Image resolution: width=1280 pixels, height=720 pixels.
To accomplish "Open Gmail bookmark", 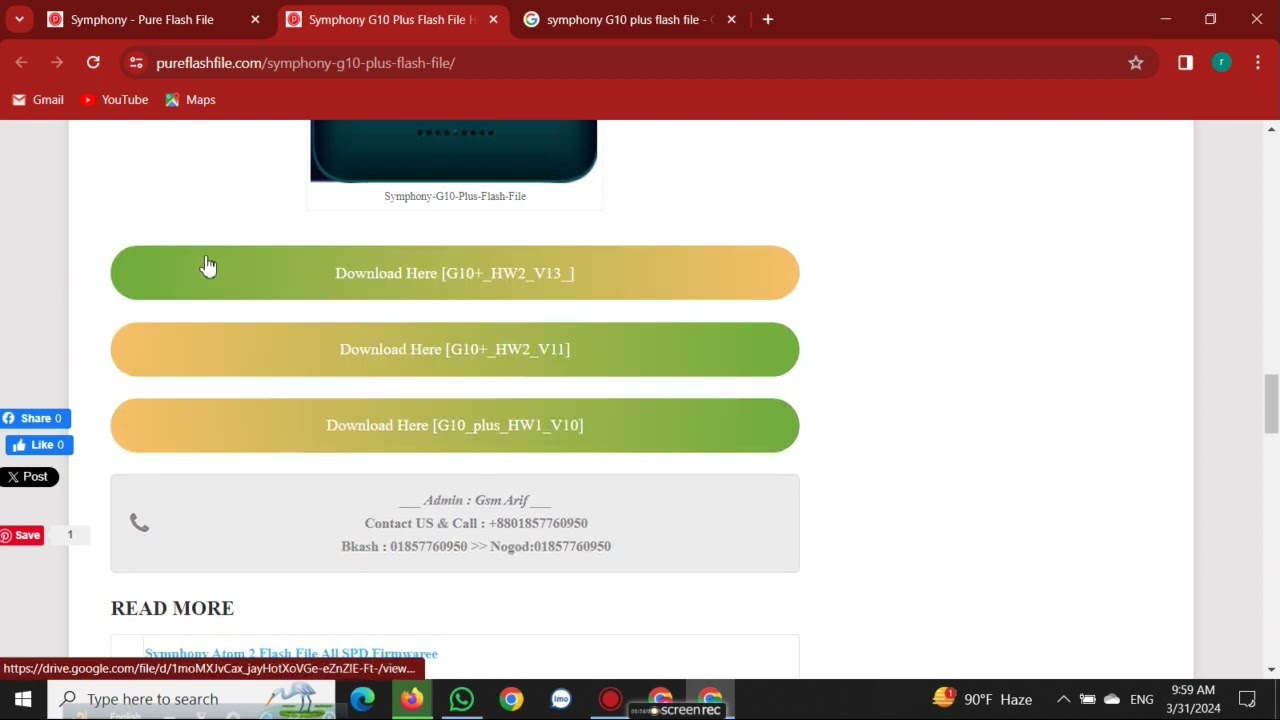I will pyautogui.click(x=38, y=100).
